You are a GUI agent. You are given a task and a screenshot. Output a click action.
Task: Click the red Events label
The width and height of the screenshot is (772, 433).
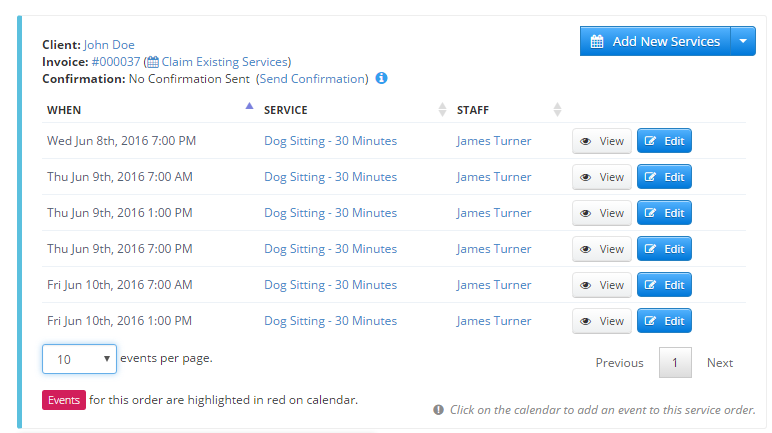tap(64, 400)
